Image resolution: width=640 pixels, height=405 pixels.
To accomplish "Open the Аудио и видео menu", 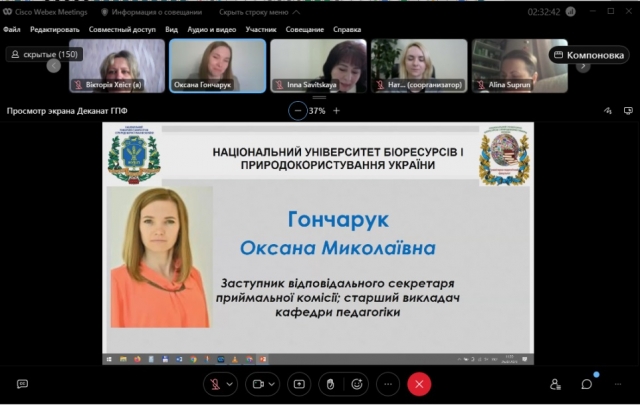I will 211,29.
